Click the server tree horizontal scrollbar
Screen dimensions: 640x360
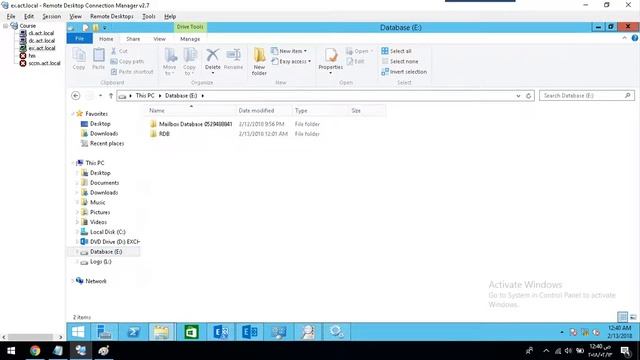pyautogui.click(x=31, y=337)
